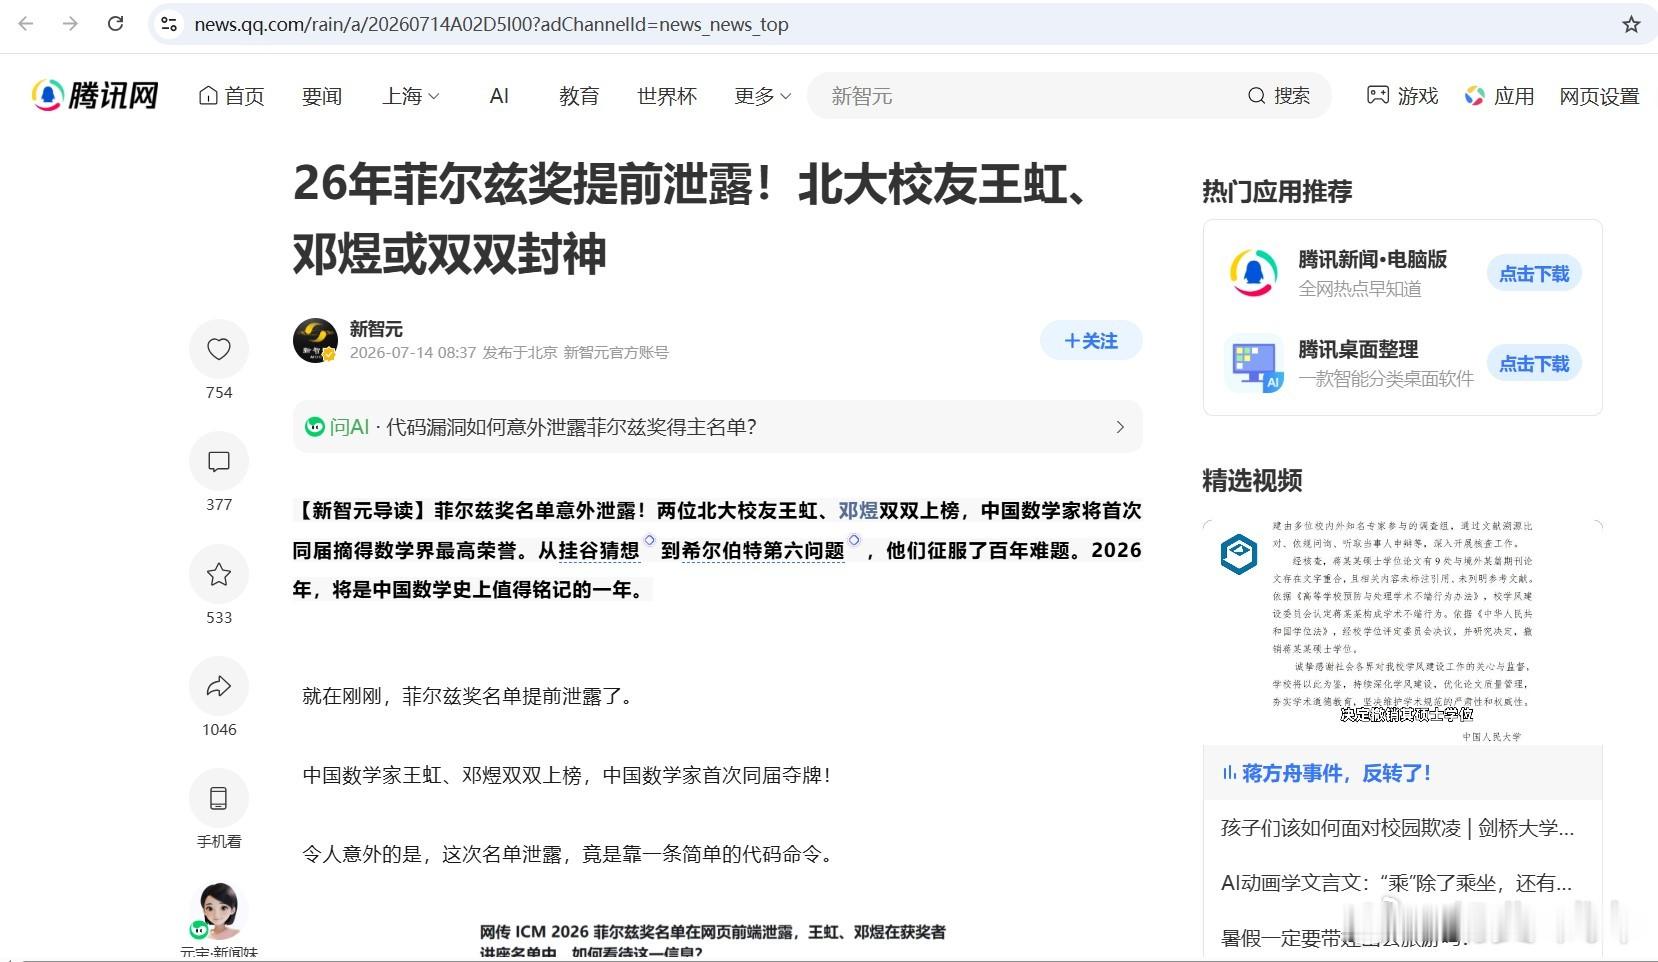Click the URL in the address bar
The height and width of the screenshot is (962, 1658).
click(491, 24)
